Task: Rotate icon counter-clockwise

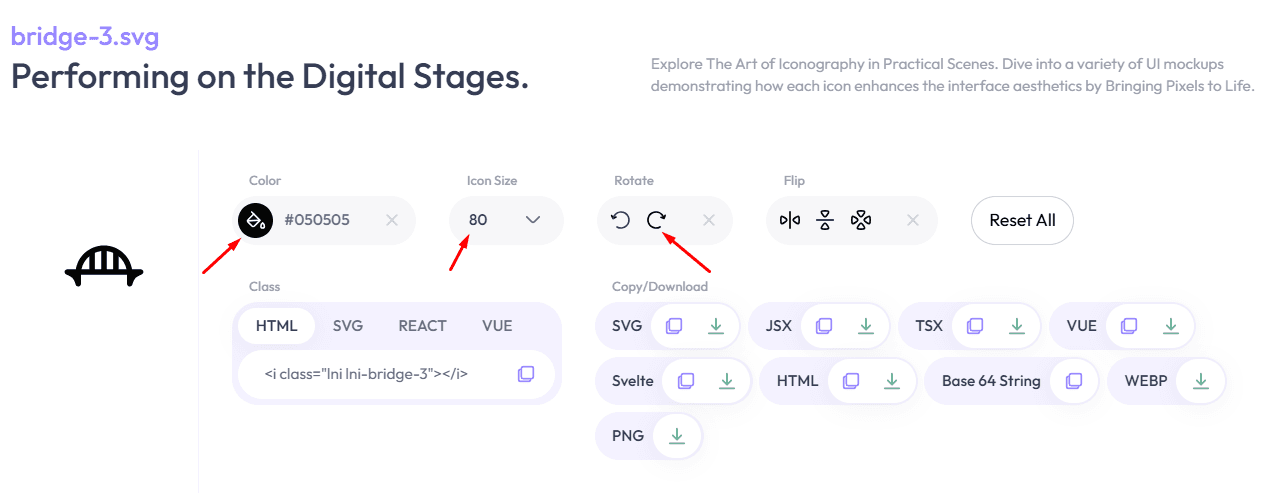Action: pos(621,220)
